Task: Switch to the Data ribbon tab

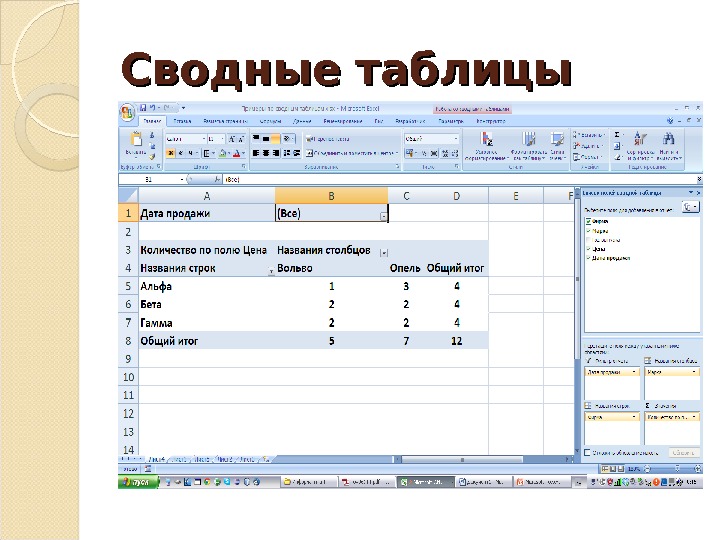Action: click(x=302, y=121)
